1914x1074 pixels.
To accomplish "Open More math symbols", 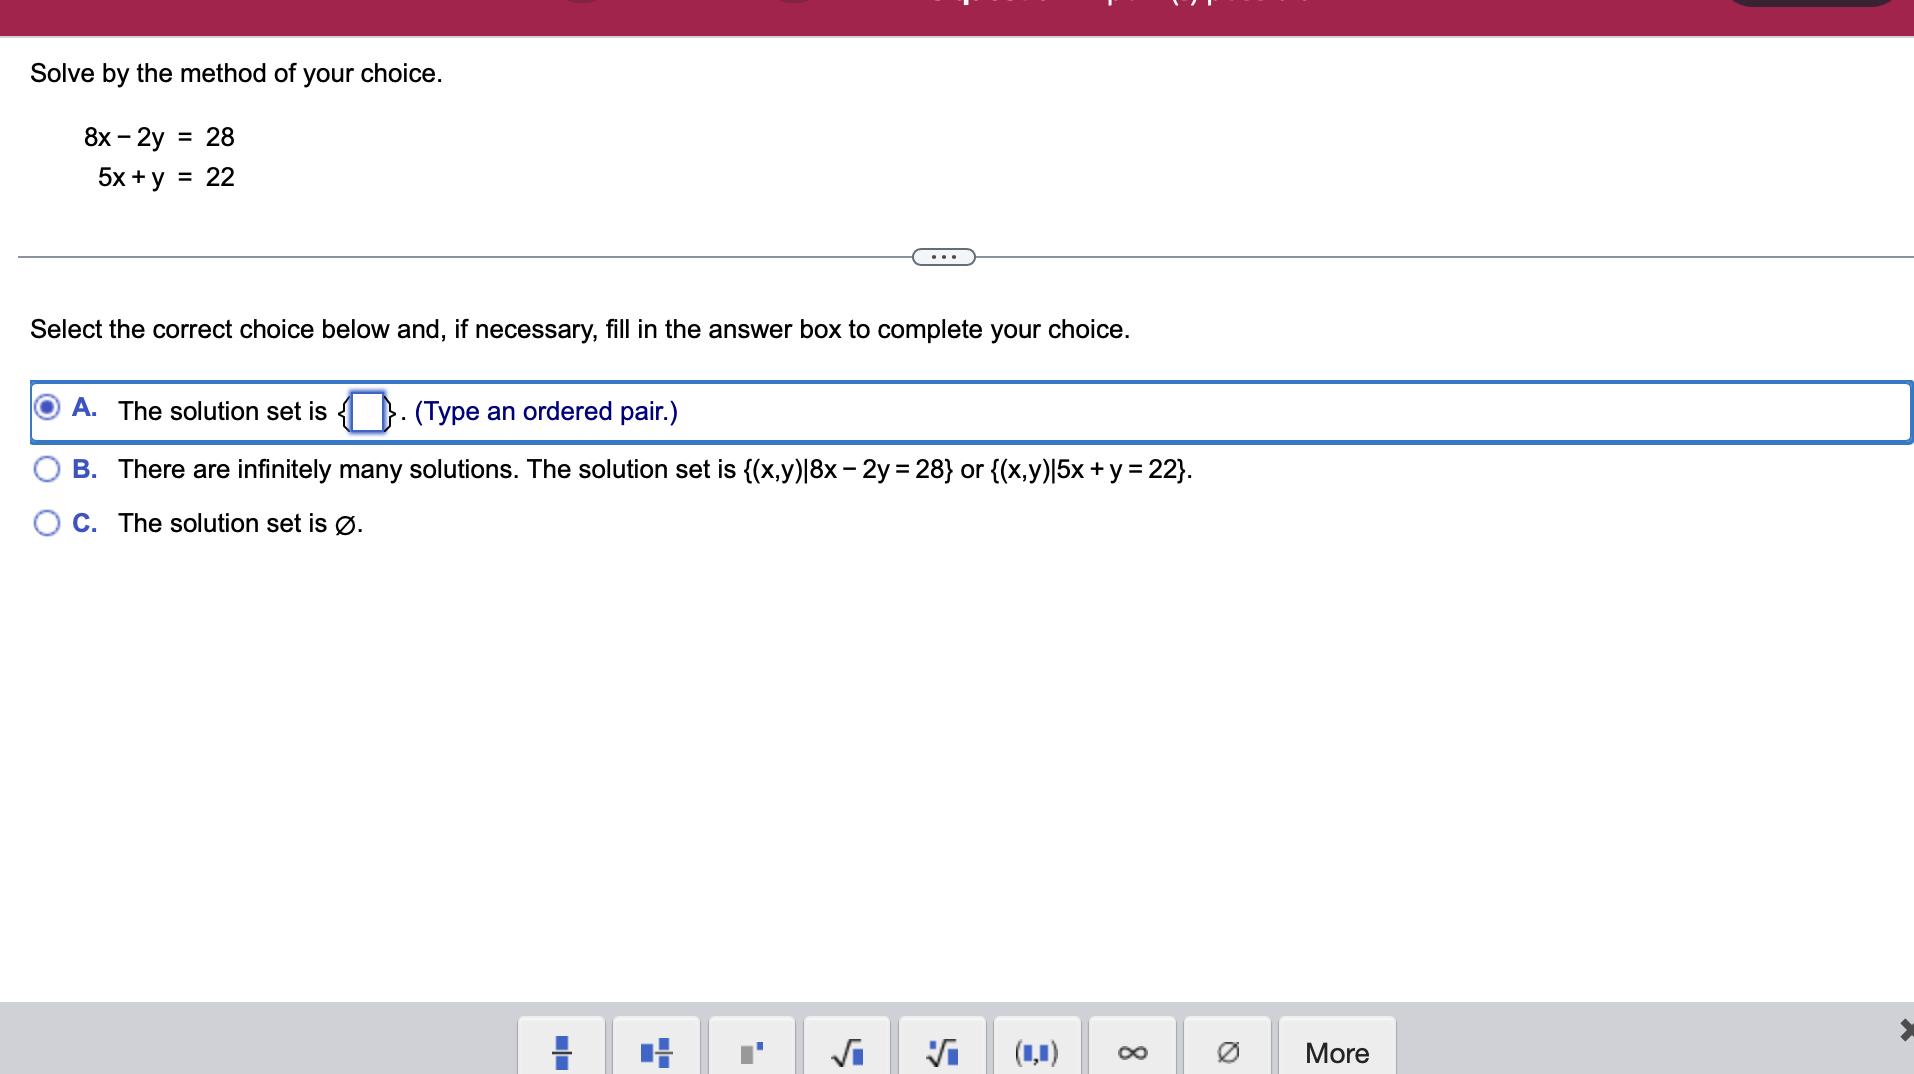I will coord(1337,1048).
